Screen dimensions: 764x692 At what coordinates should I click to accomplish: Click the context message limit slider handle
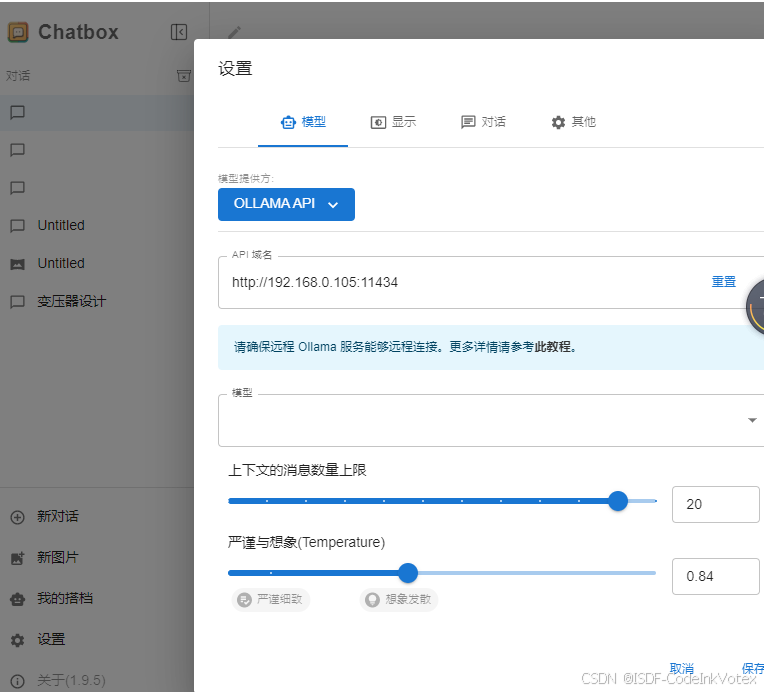pos(618,501)
